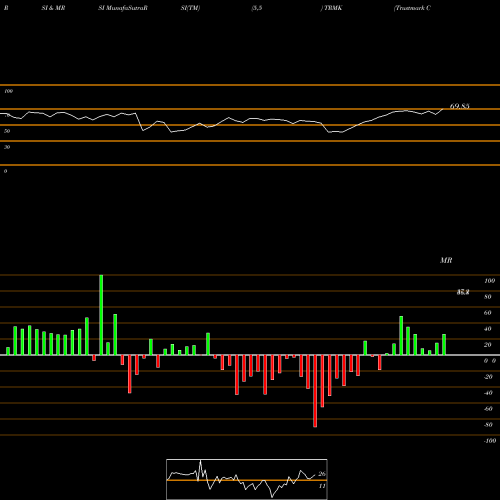
Task: Click the 'SI(TM)' header text
Action: [190, 8]
